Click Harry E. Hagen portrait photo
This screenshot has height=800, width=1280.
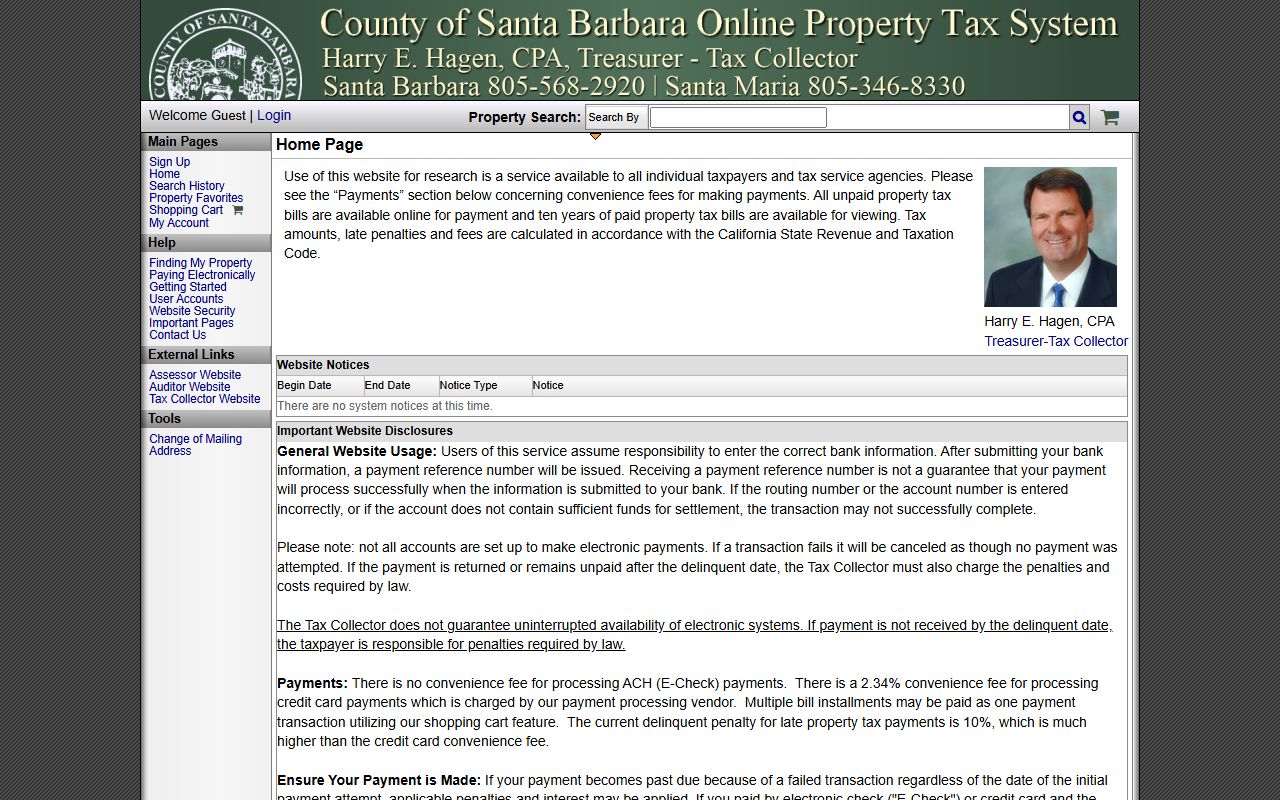pos(1050,237)
